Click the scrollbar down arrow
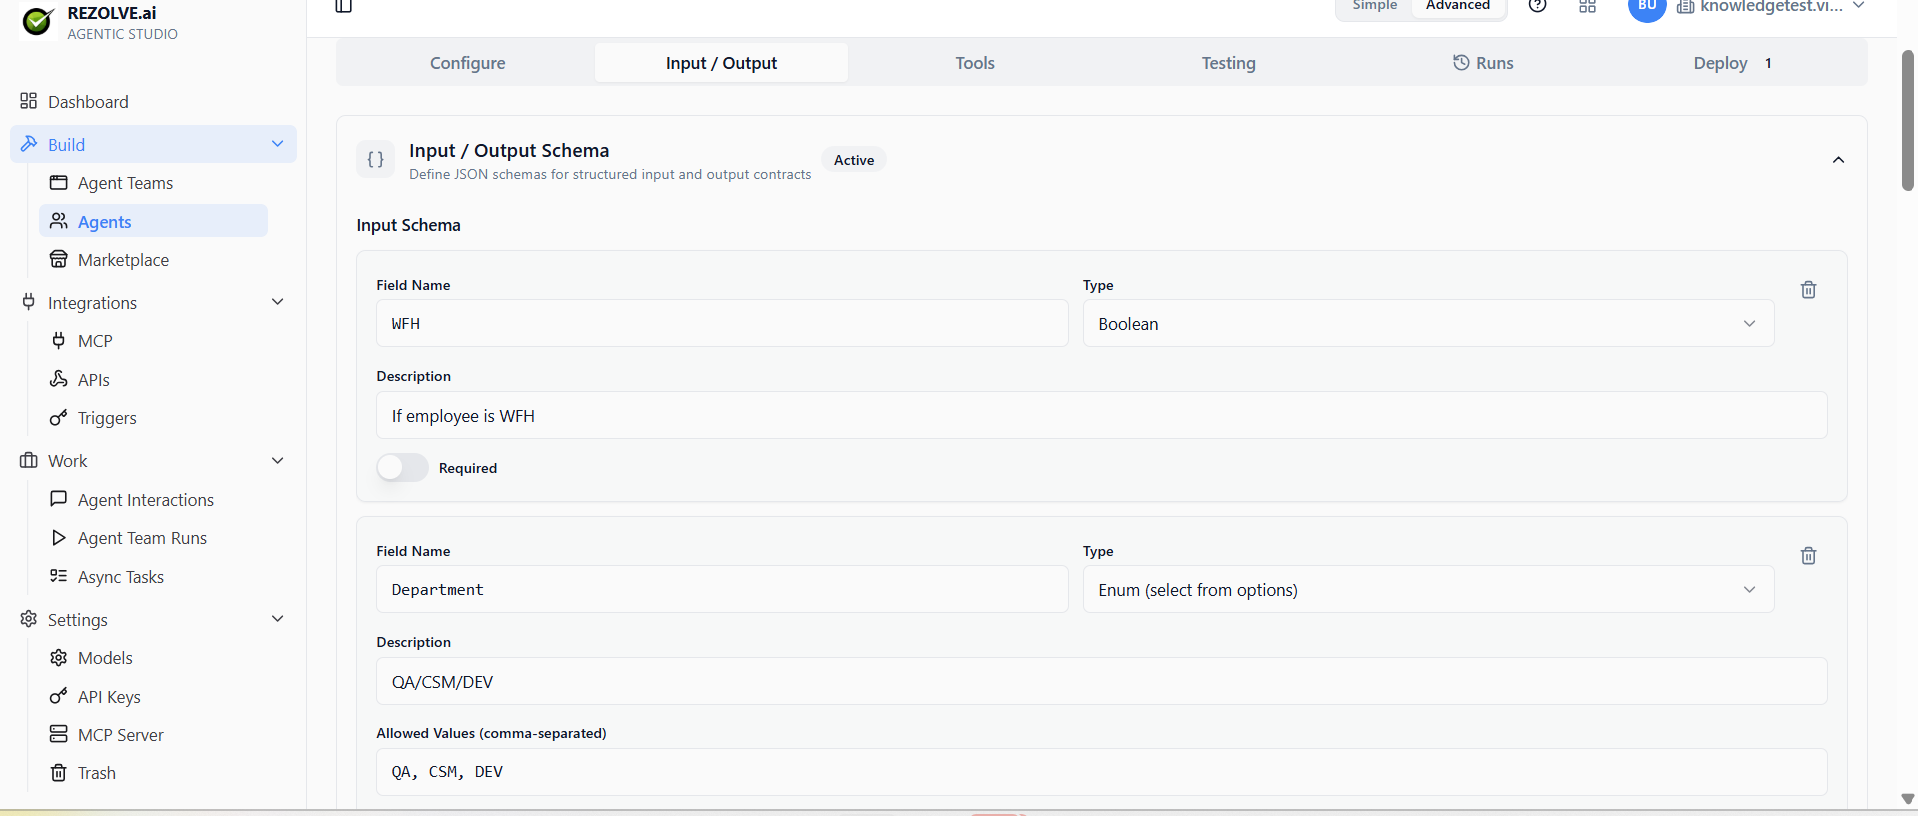1918x816 pixels. click(1908, 798)
